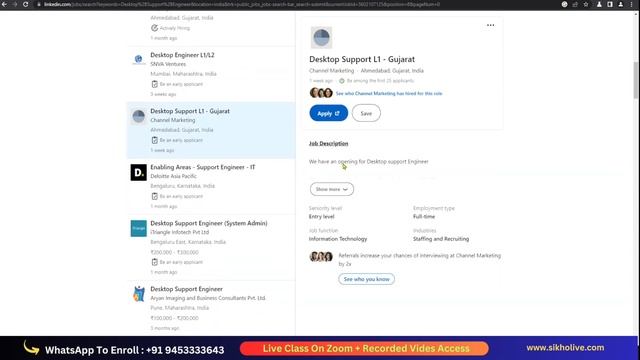Click the browser forward arrow
Image resolution: width=640 pixels, height=360 pixels.
tap(15, 4)
